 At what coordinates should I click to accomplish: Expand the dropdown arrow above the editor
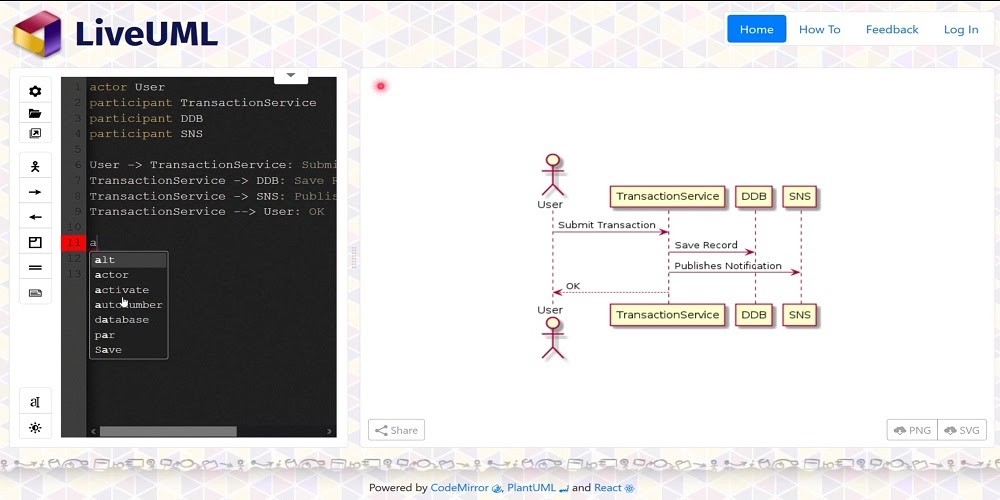pos(291,75)
